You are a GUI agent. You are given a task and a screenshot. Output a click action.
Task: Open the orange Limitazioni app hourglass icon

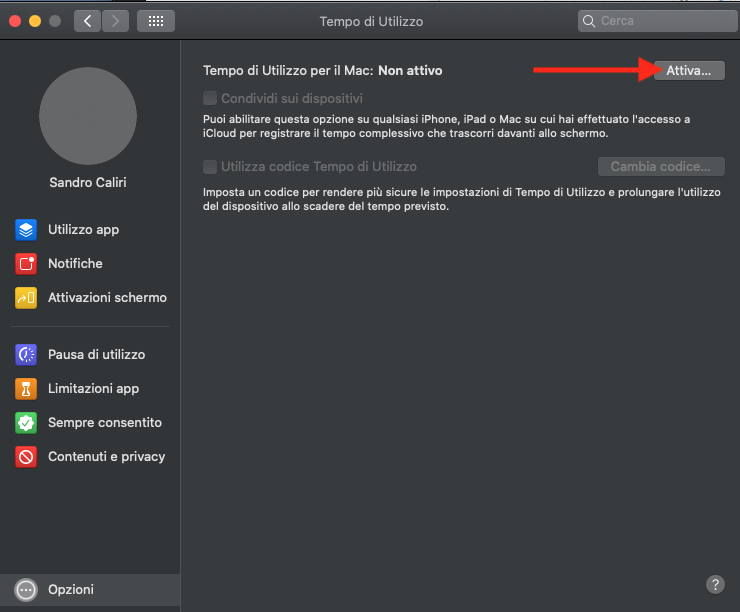coord(26,389)
